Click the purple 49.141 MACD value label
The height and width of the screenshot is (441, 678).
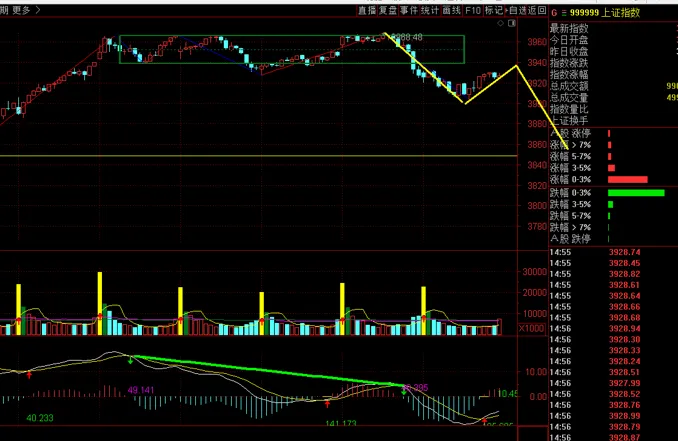pos(141,390)
